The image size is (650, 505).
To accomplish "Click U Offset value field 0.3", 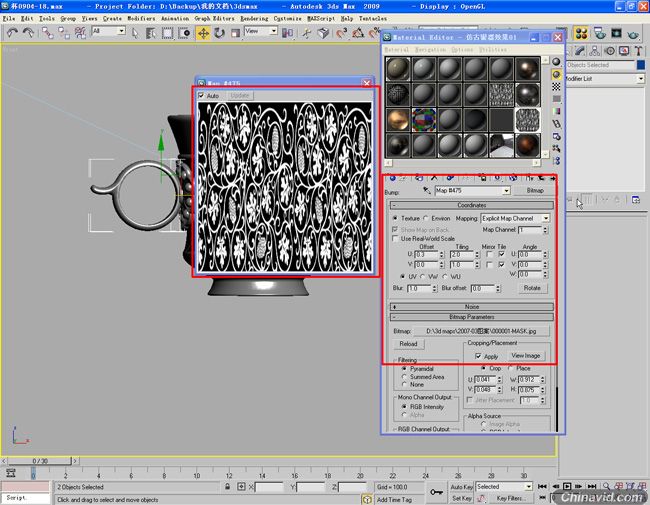I will click(x=426, y=254).
